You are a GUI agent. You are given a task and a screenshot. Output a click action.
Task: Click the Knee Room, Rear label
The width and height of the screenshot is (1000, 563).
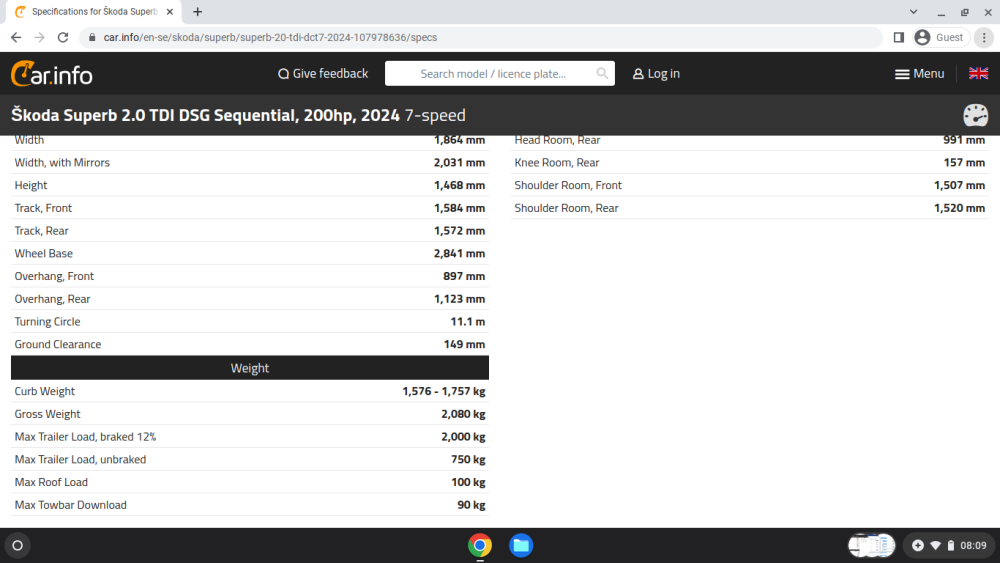point(557,163)
